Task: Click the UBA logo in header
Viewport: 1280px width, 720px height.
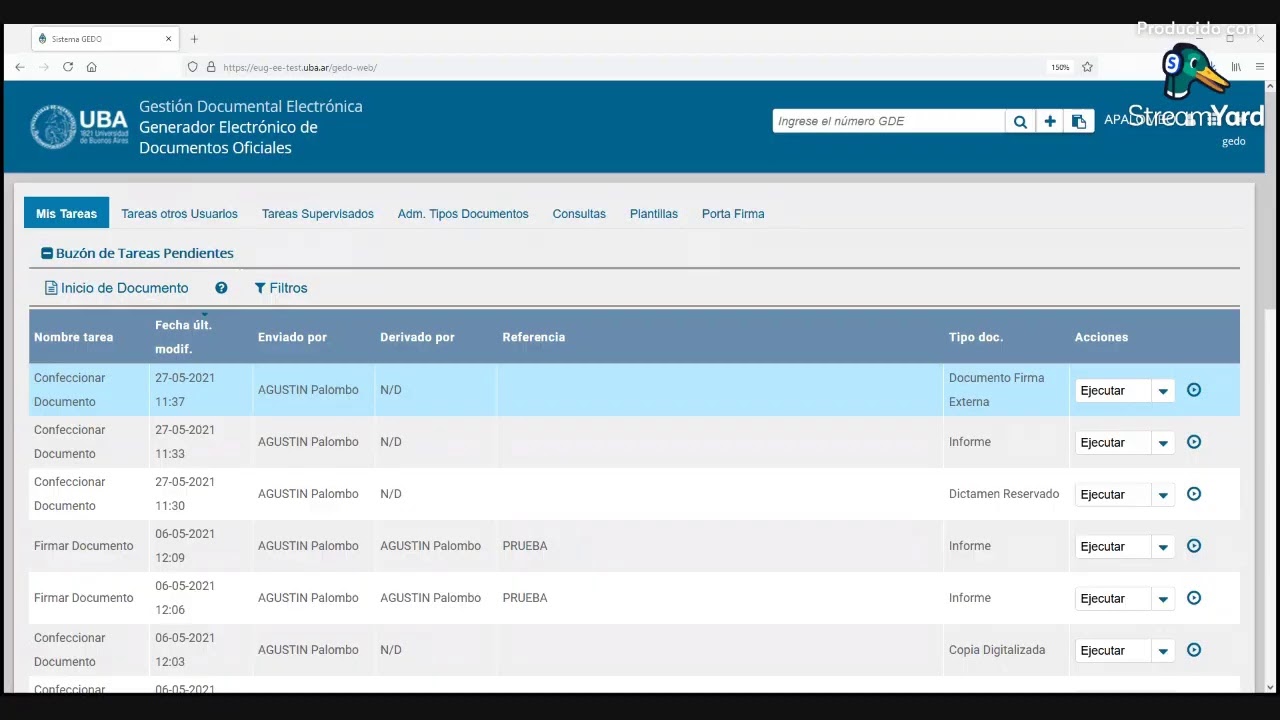Action: [x=80, y=127]
